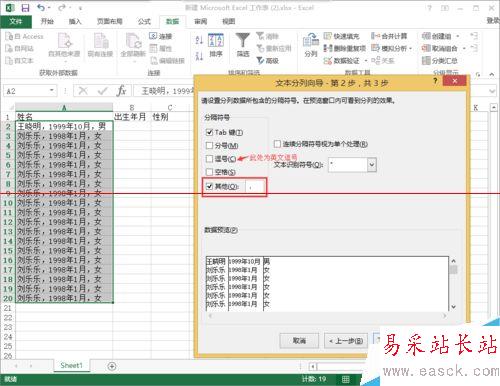
Task: Enable the 空格 (space) delimiter checkbox
Action: point(209,172)
